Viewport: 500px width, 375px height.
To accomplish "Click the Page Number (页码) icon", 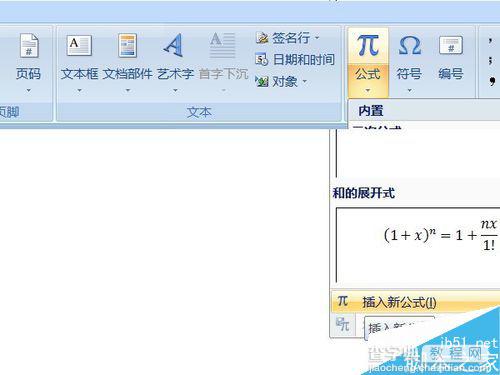I will (29, 46).
